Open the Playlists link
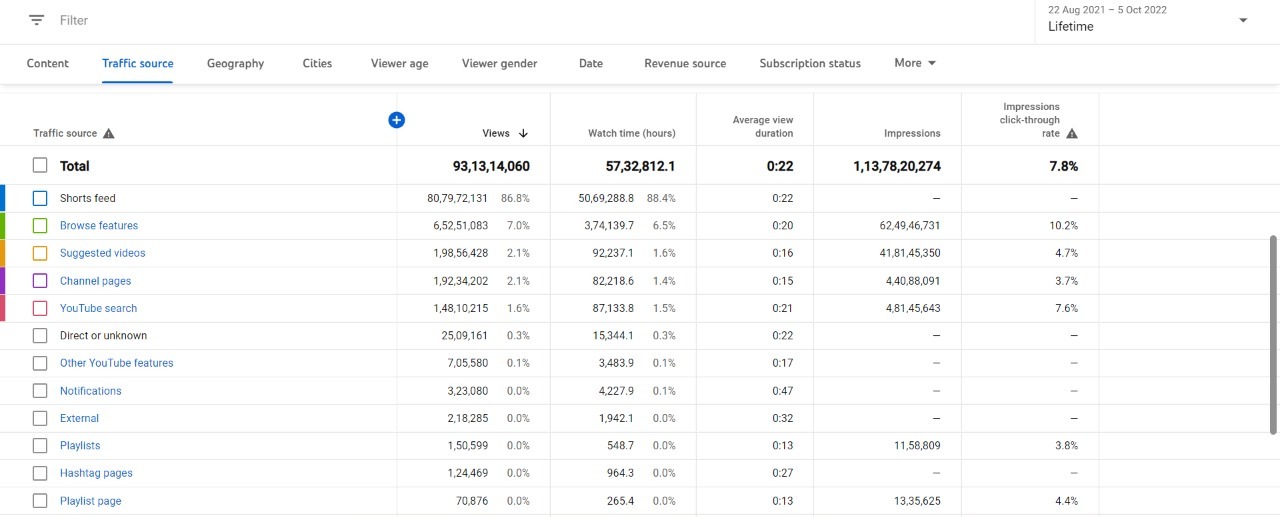1280x517 pixels. 80,446
